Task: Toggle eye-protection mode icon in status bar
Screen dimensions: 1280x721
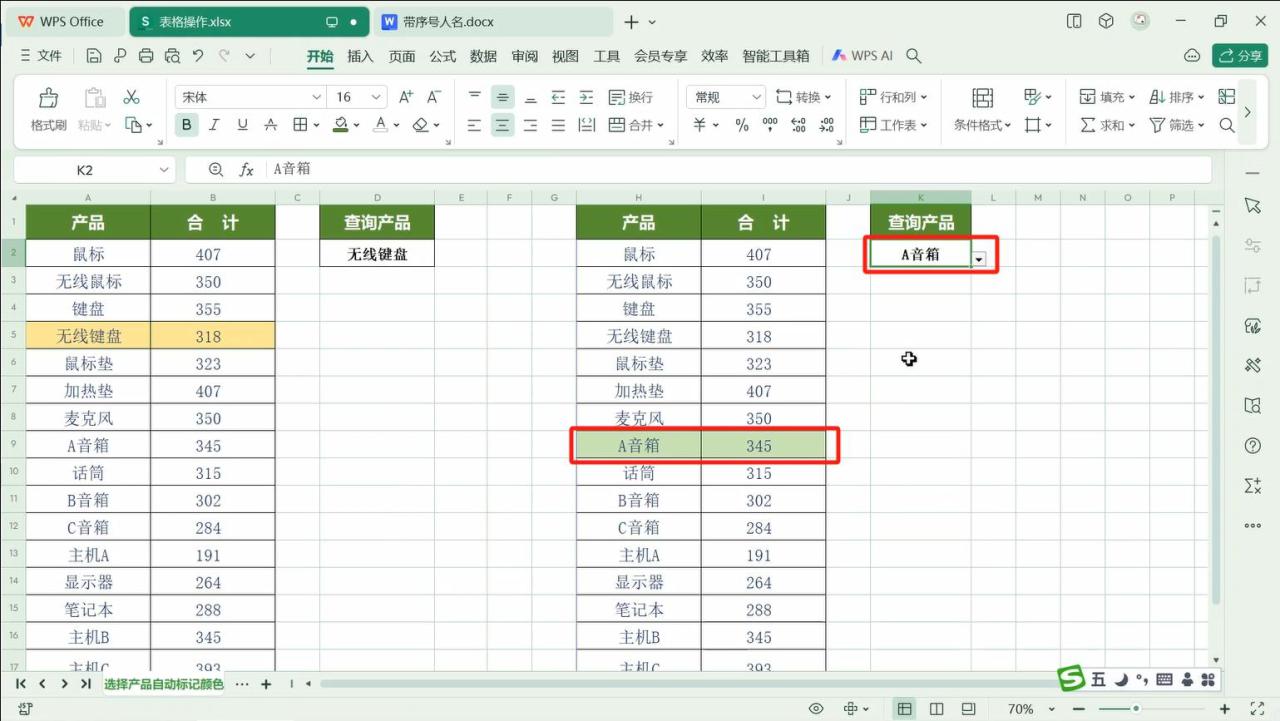Action: click(x=817, y=709)
